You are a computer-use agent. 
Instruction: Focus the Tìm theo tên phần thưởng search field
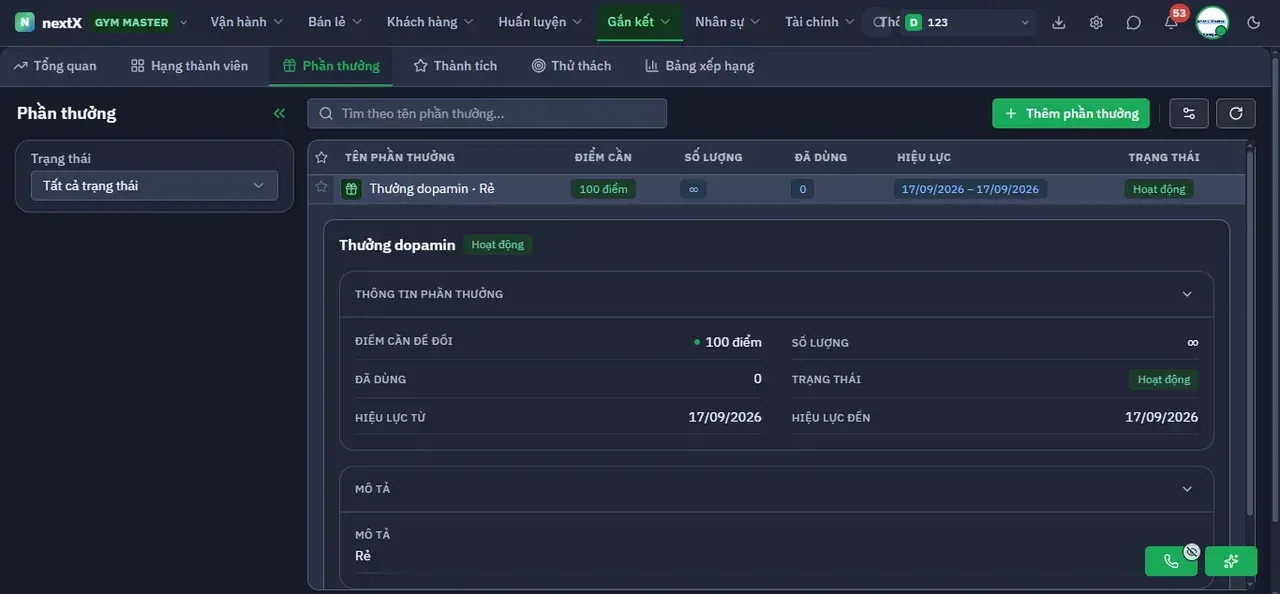[487, 113]
